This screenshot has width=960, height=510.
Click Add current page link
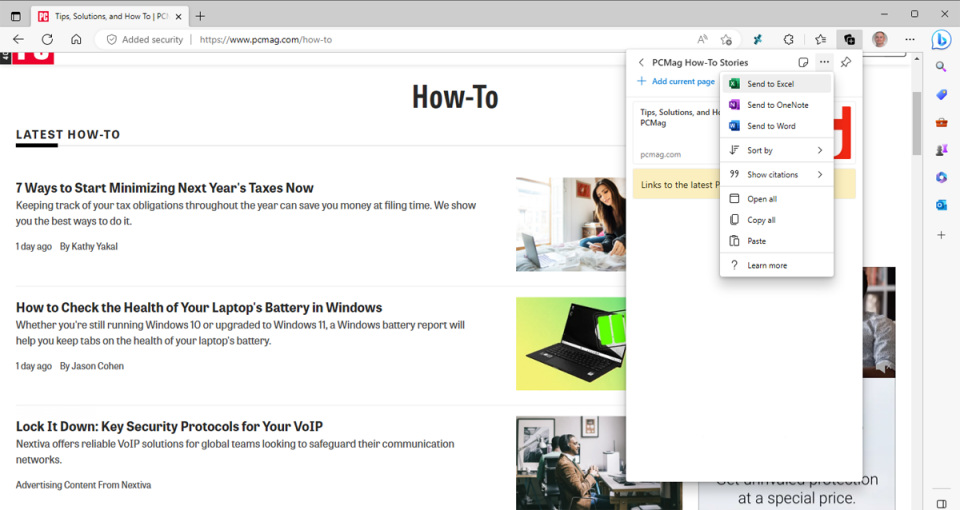click(676, 81)
